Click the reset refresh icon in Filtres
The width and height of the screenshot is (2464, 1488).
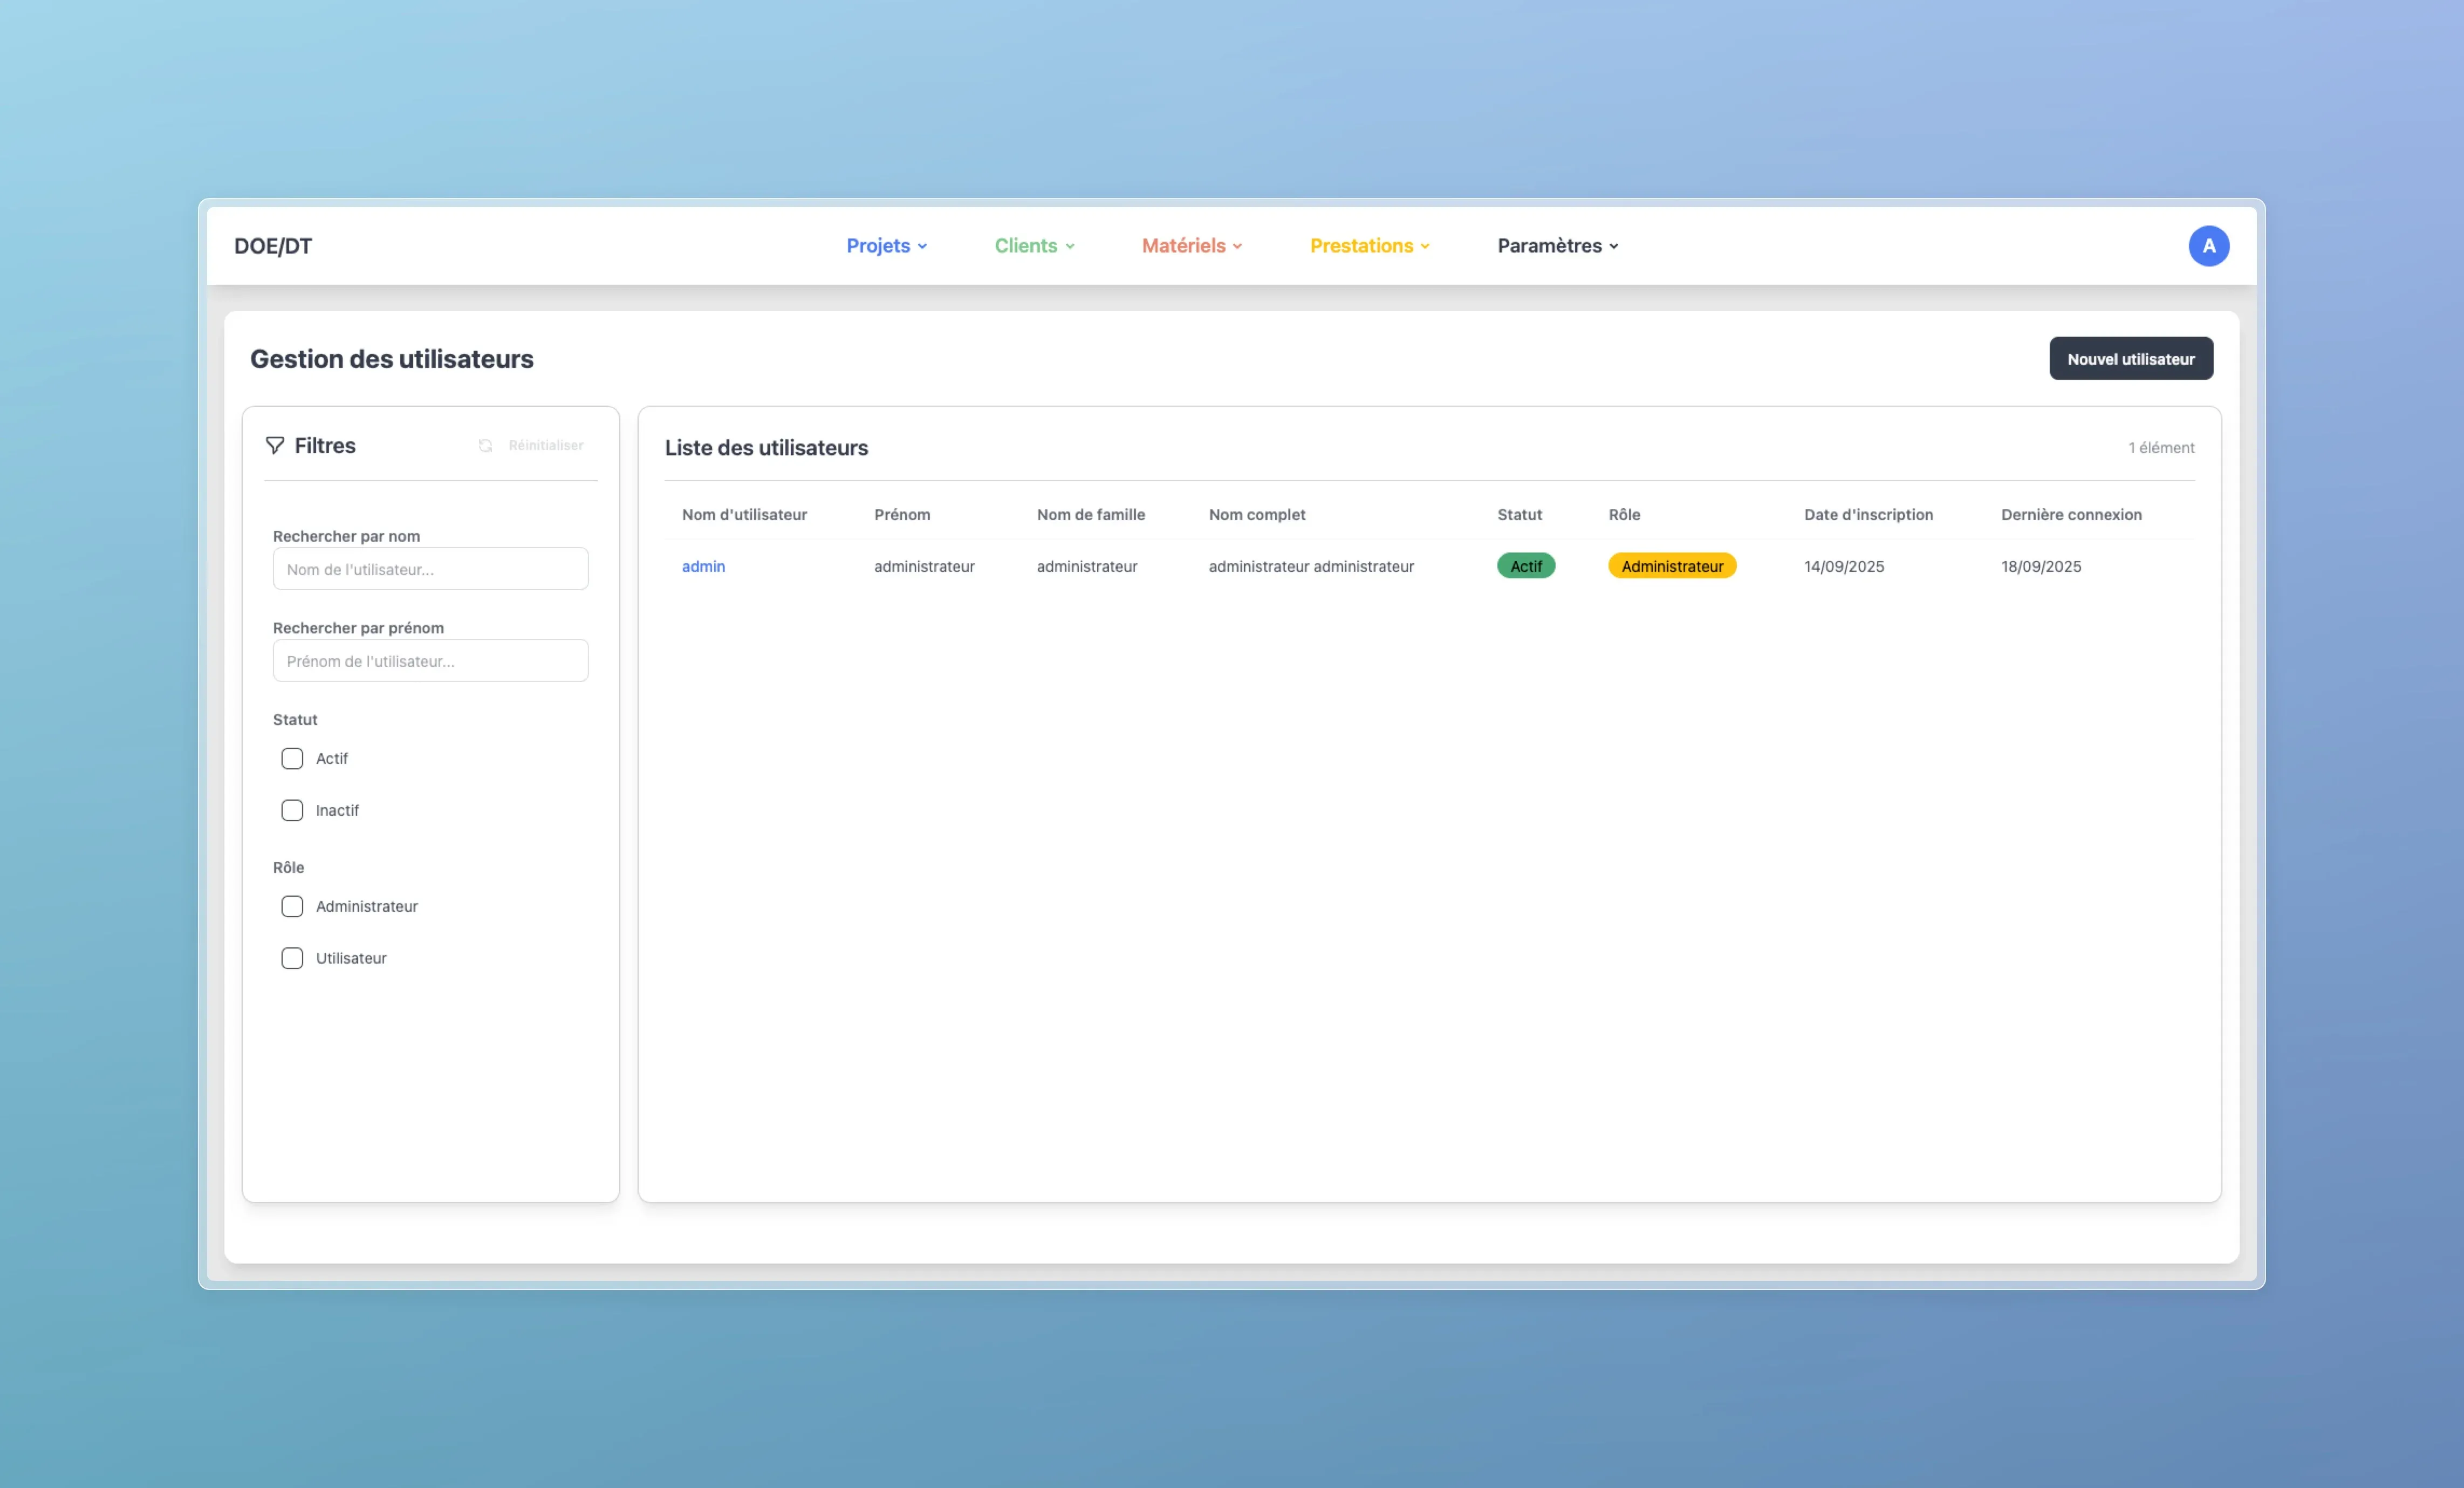coord(485,446)
